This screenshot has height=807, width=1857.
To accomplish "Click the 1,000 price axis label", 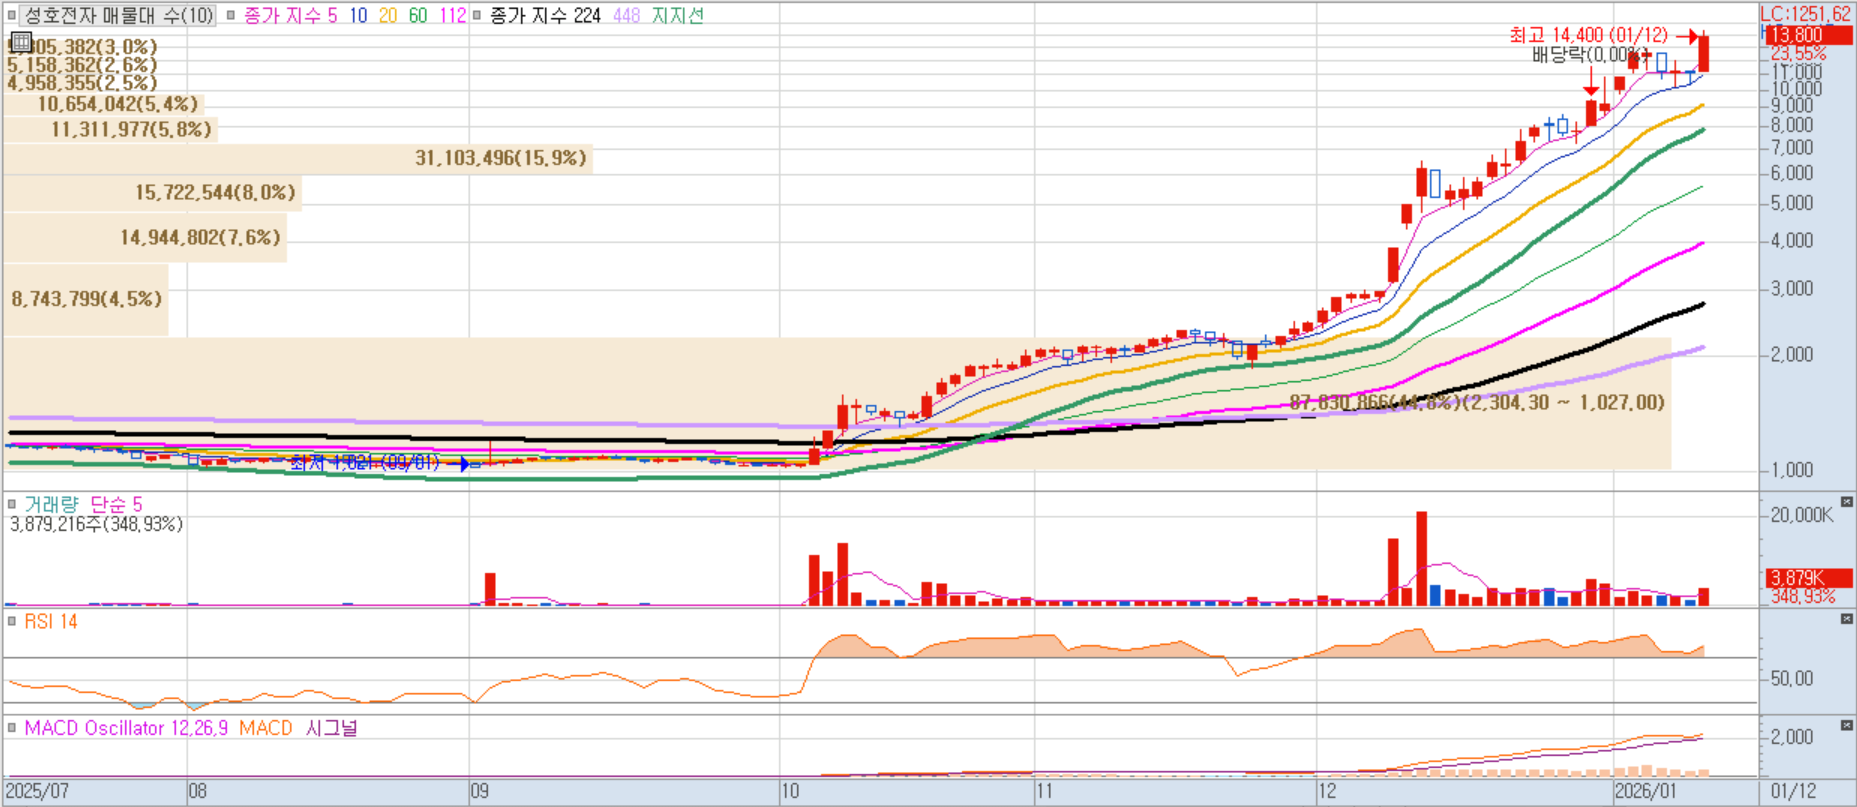I will point(1791,469).
